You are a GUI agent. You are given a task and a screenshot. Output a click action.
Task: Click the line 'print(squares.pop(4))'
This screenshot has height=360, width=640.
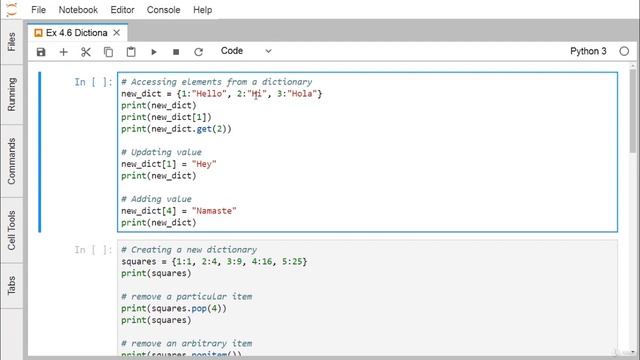click(x=174, y=309)
